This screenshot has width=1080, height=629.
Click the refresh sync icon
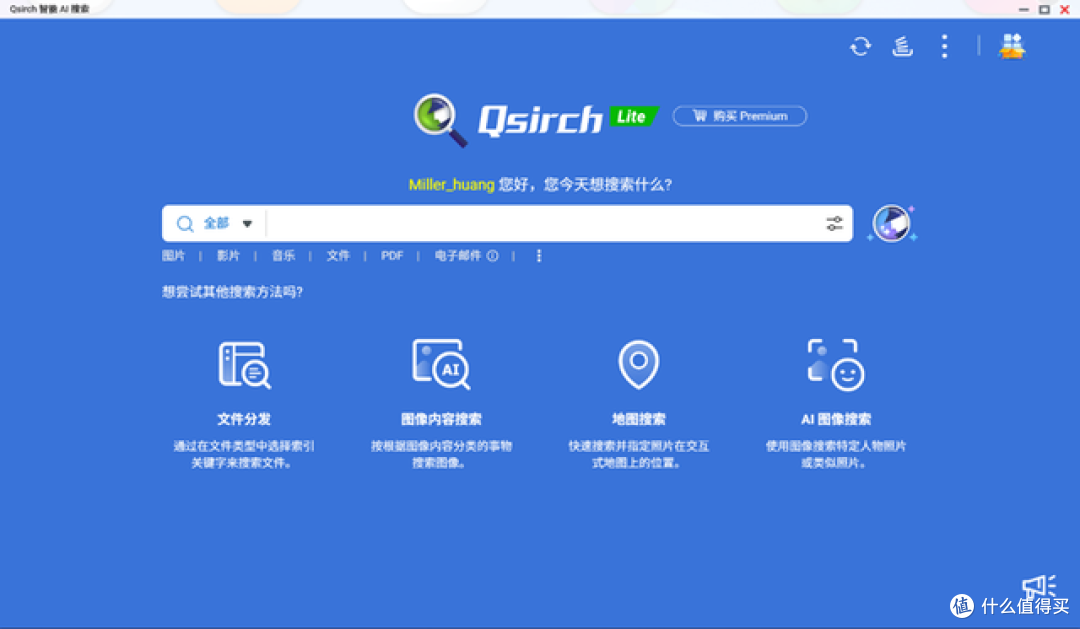click(x=860, y=46)
